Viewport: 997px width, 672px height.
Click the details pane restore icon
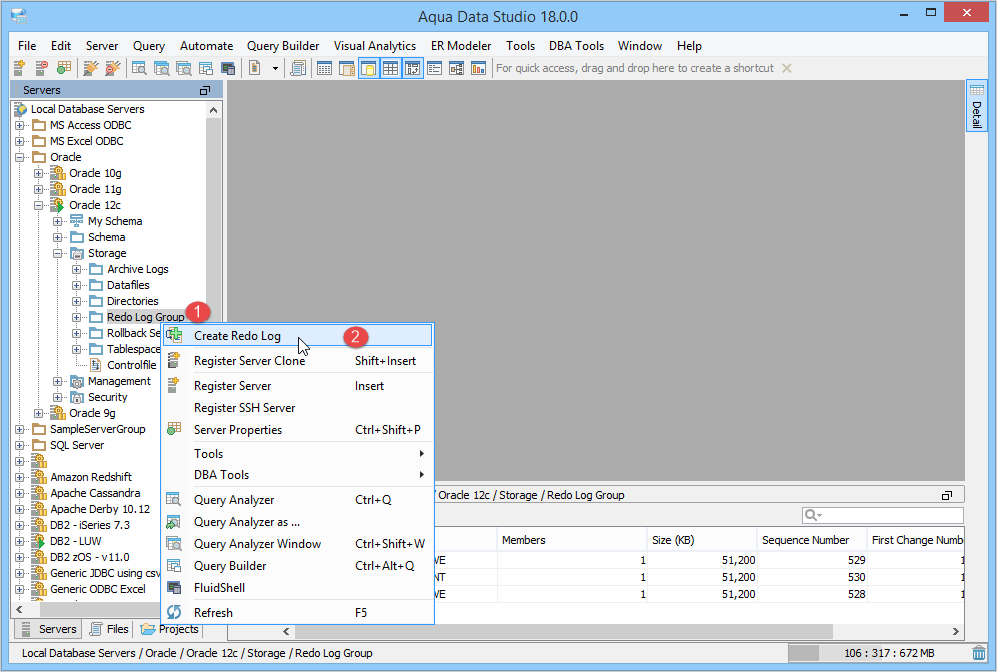[x=947, y=495]
